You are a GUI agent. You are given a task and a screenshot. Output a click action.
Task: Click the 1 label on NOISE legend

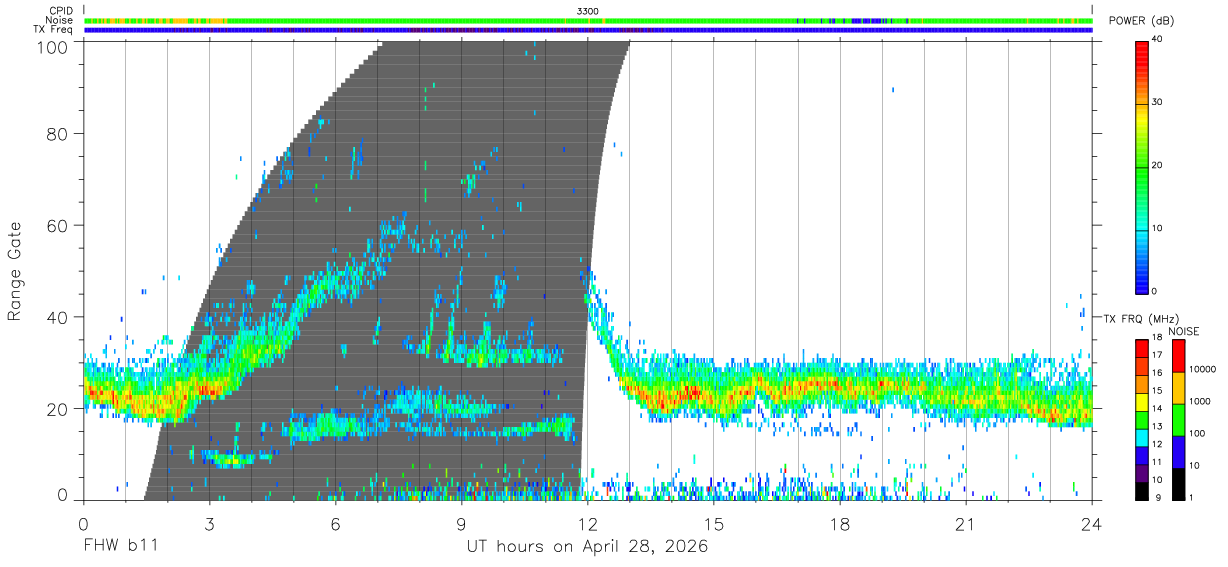click(1190, 498)
